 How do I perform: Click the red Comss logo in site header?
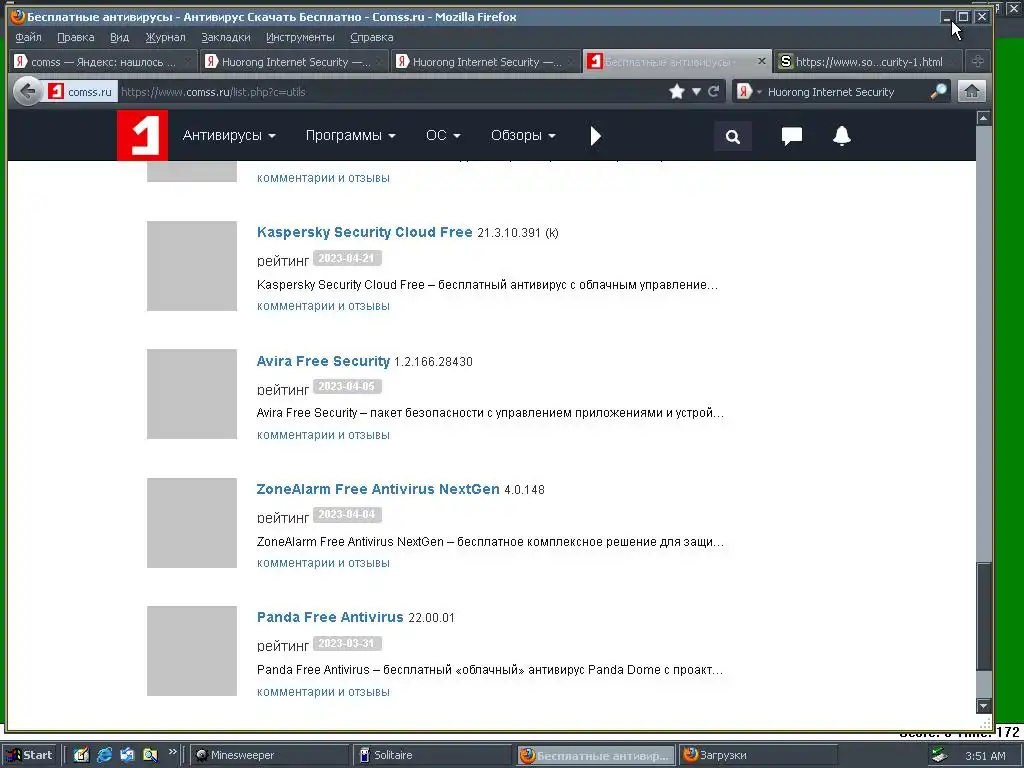coord(142,135)
